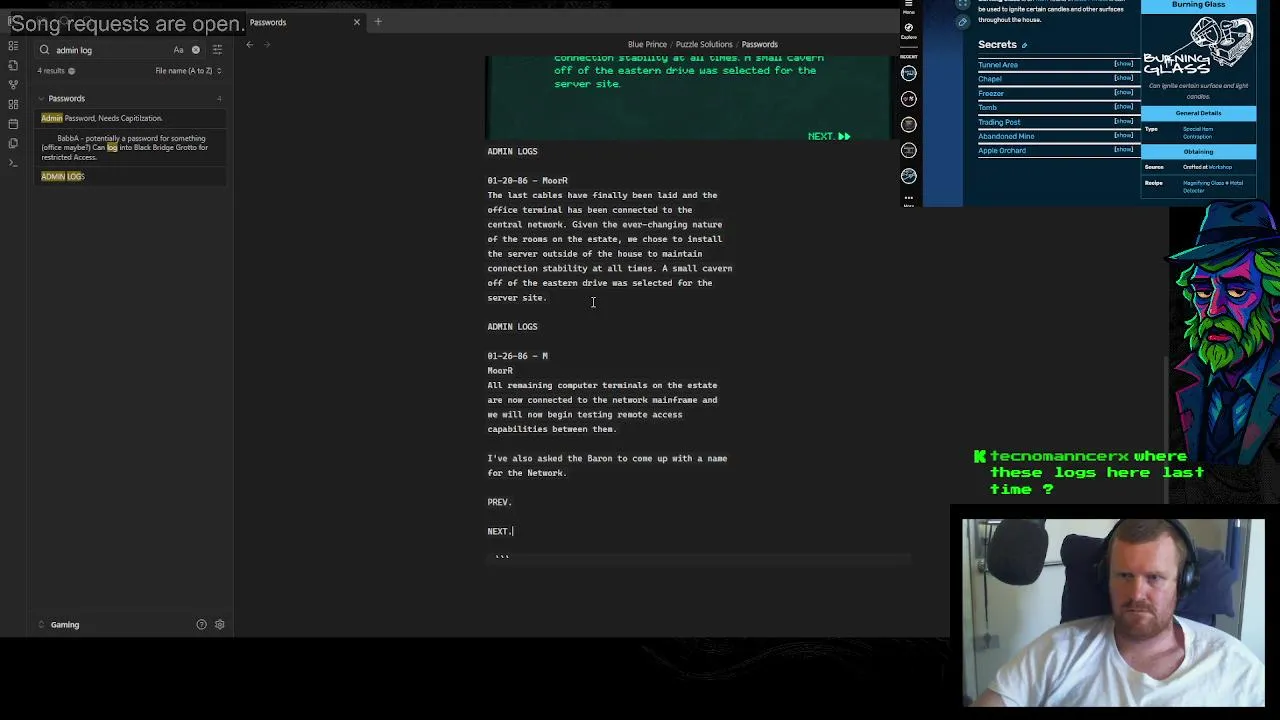The image size is (1280, 720).
Task: Show the Tunnel Area secret
Action: (1123, 64)
